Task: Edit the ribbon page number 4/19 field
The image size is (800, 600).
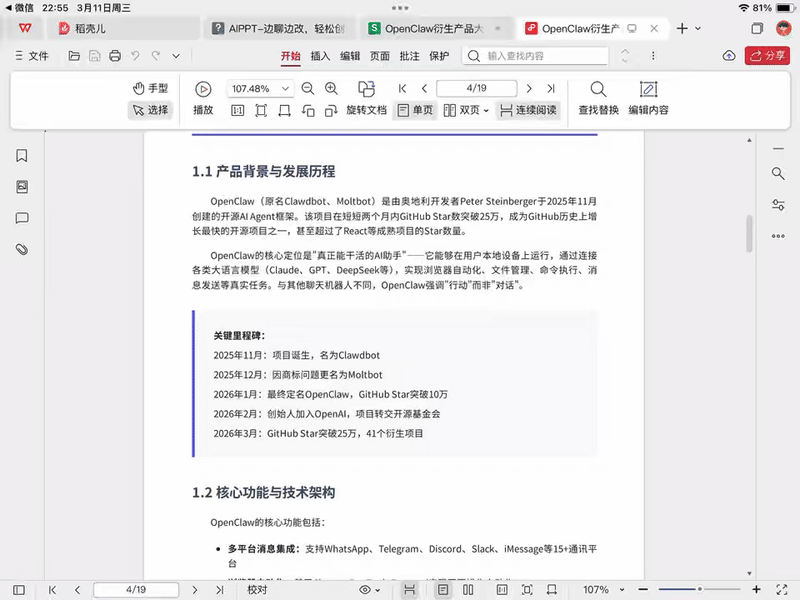Action: (x=477, y=88)
